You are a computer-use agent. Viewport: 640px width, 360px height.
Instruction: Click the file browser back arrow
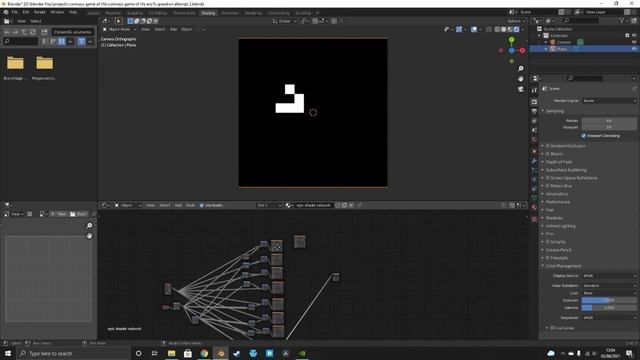coord(7,32)
